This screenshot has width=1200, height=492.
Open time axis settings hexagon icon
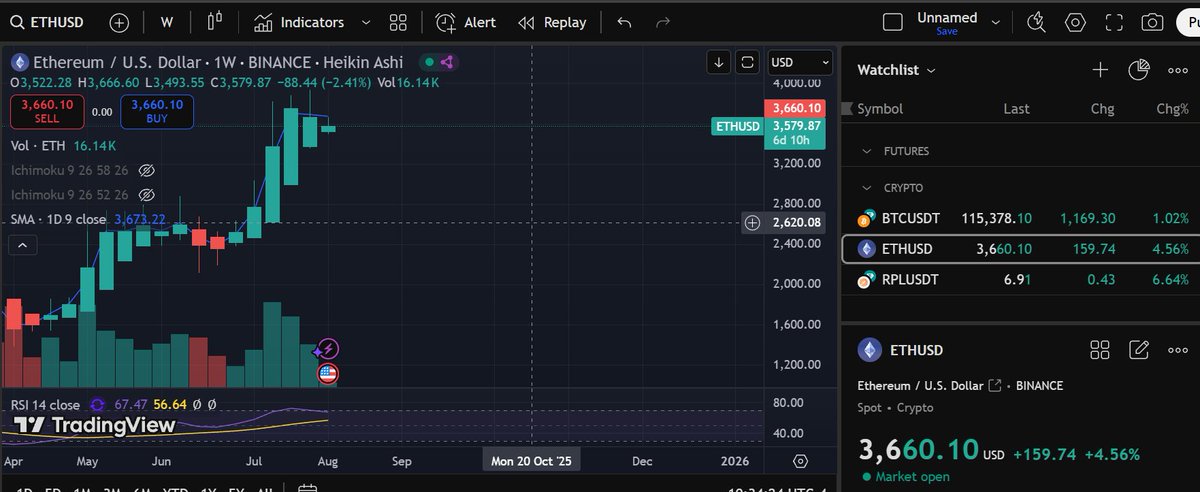[x=800, y=461]
